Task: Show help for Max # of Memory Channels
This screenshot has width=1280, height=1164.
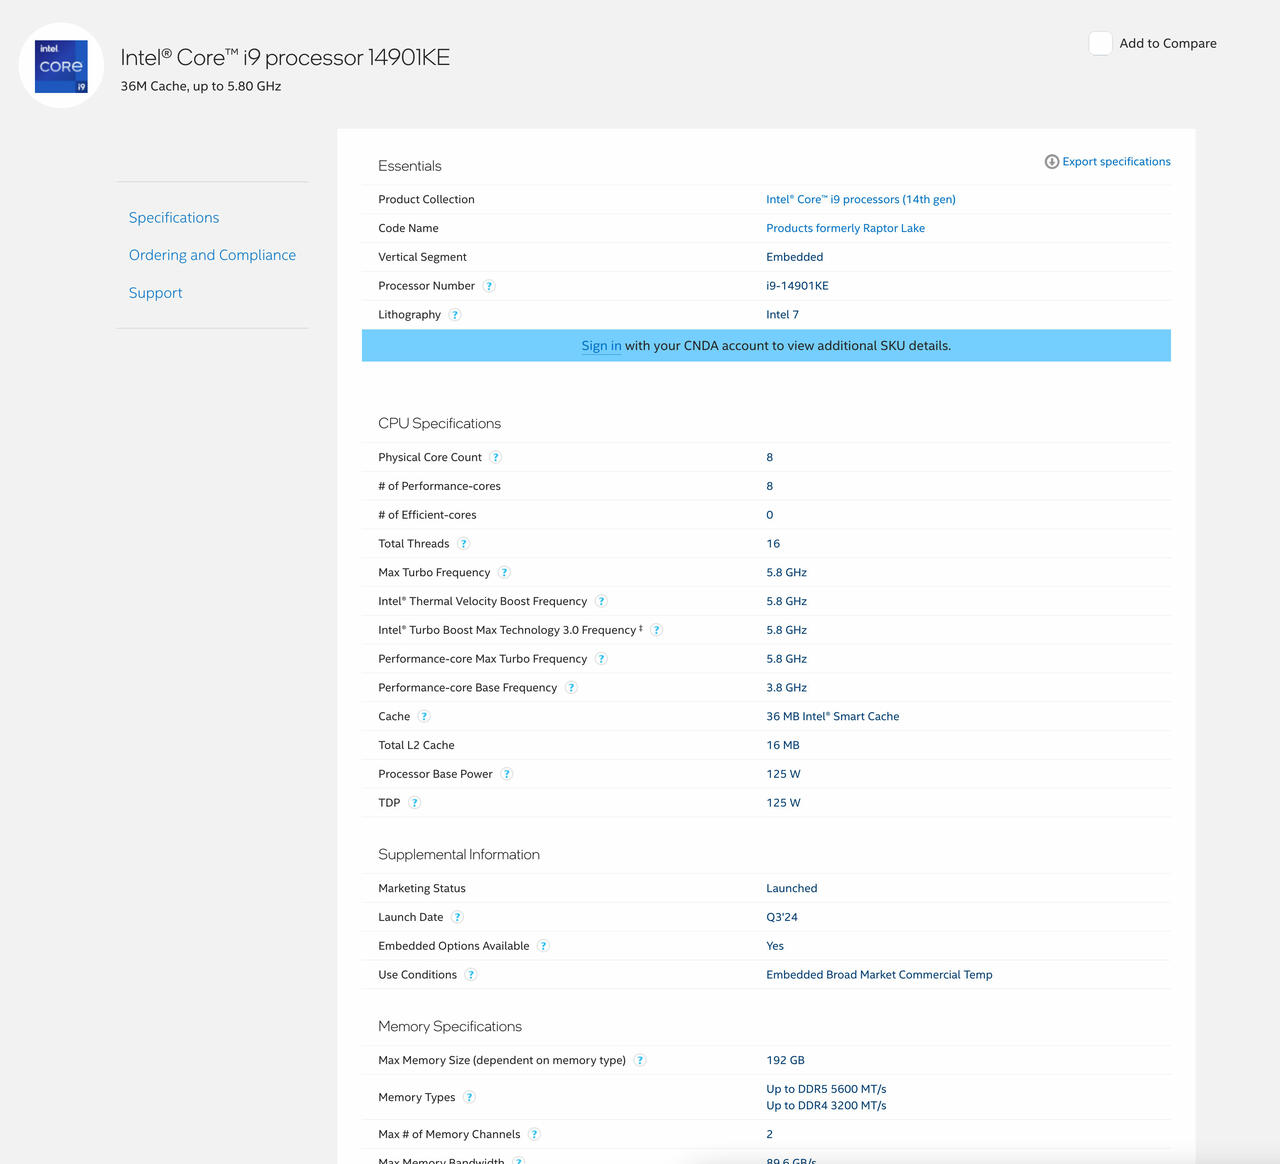Action: pos(534,1135)
